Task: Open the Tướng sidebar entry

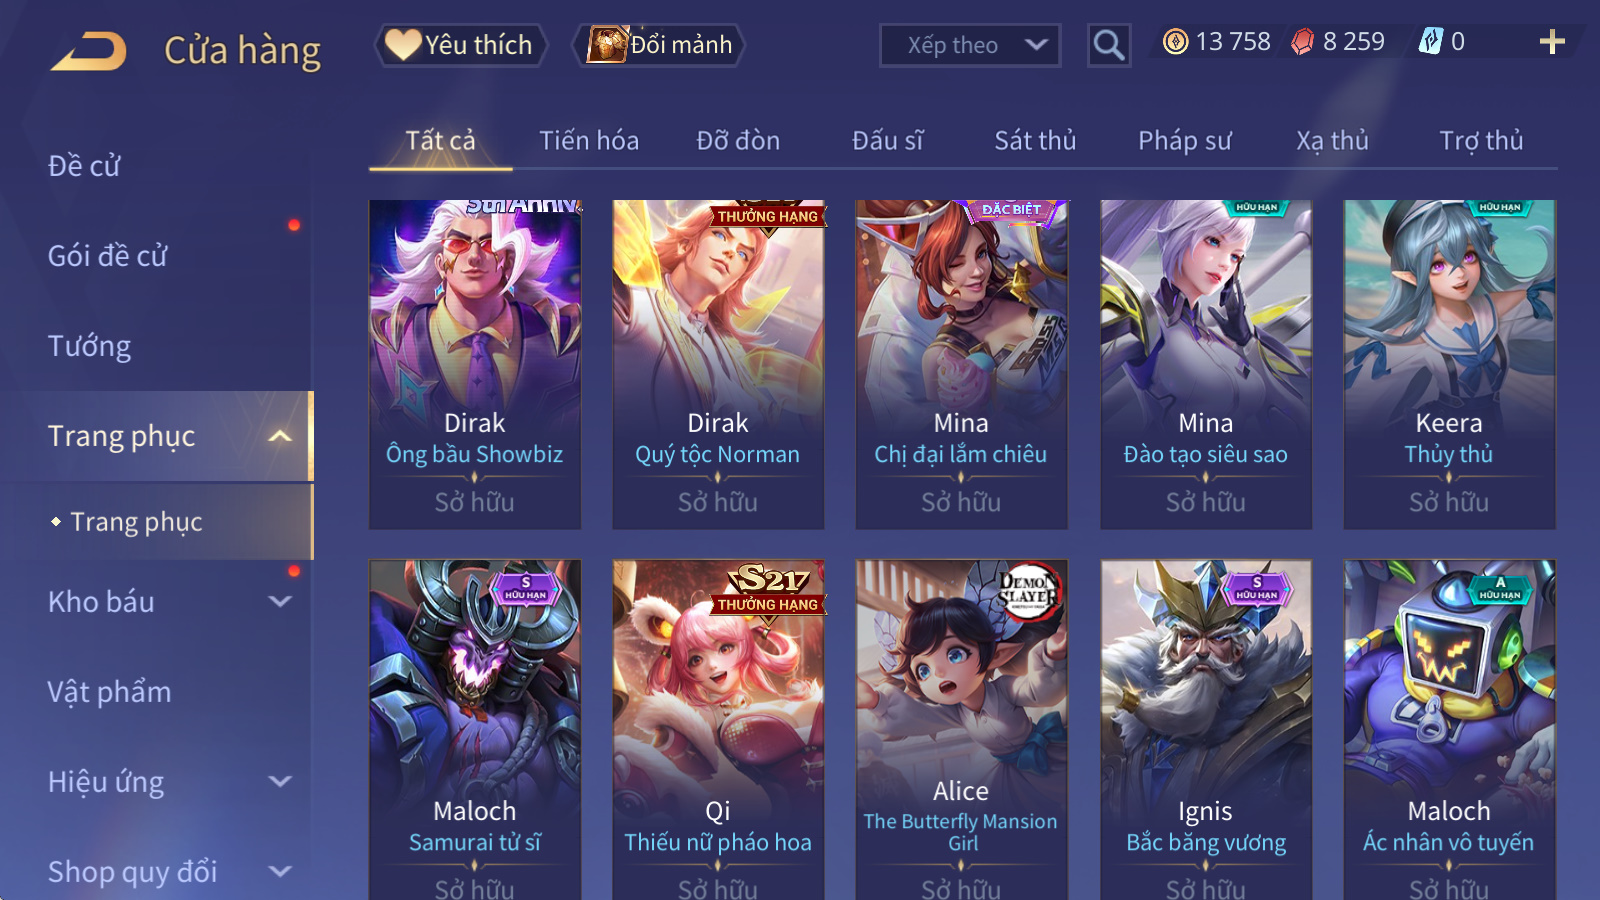Action: click(x=89, y=346)
